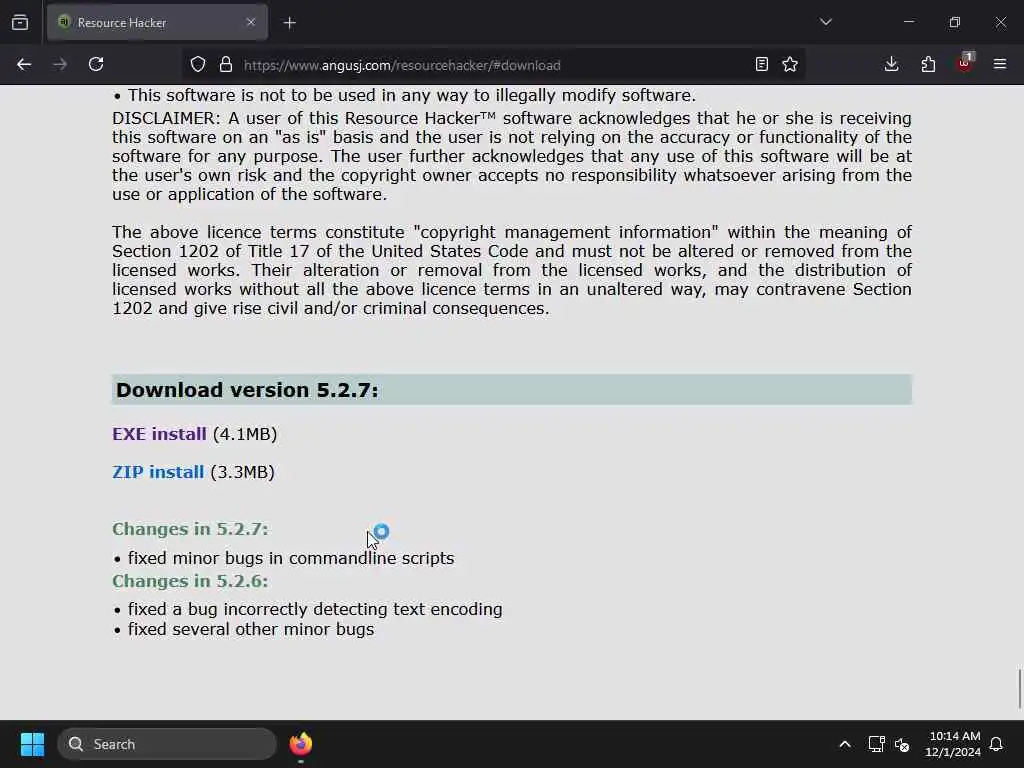Reload the current page
The width and height of the screenshot is (1024, 768).
(x=96, y=64)
